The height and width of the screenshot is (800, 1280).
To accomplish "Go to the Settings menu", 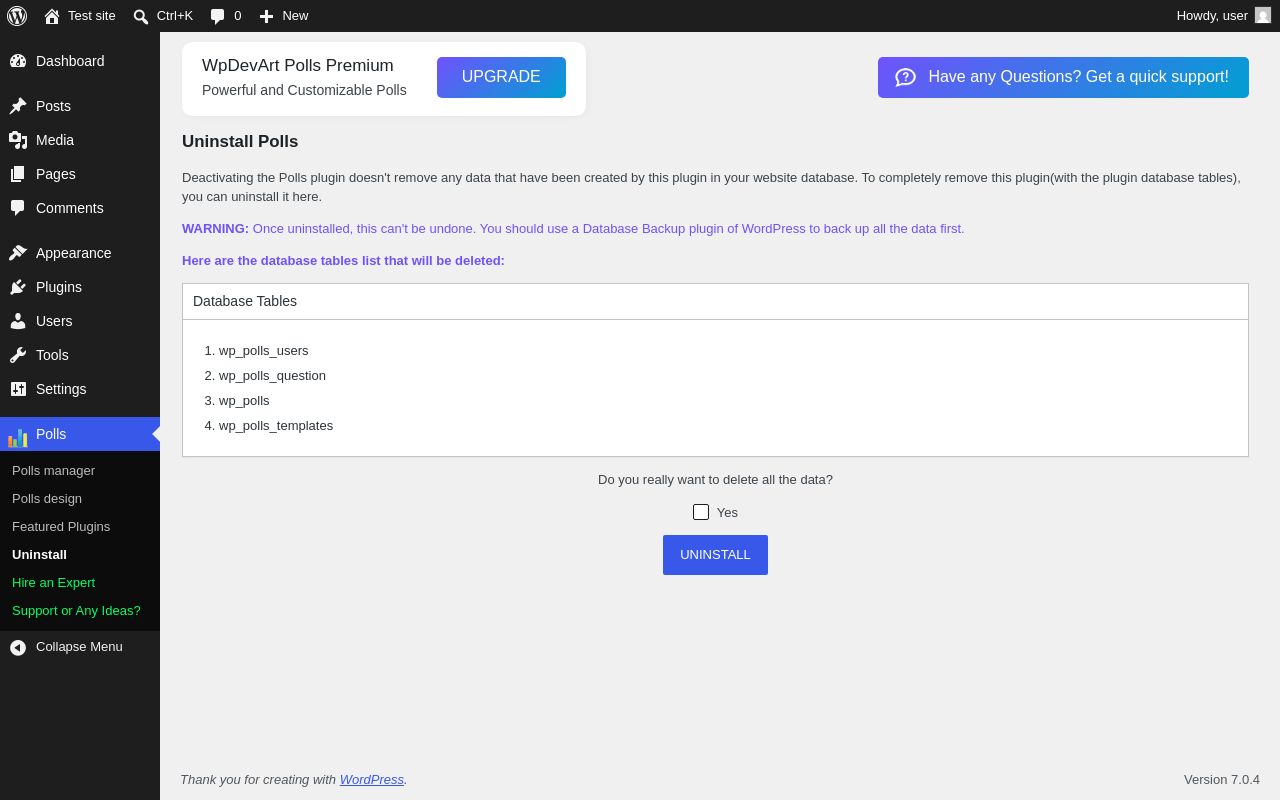I will click(x=80, y=389).
